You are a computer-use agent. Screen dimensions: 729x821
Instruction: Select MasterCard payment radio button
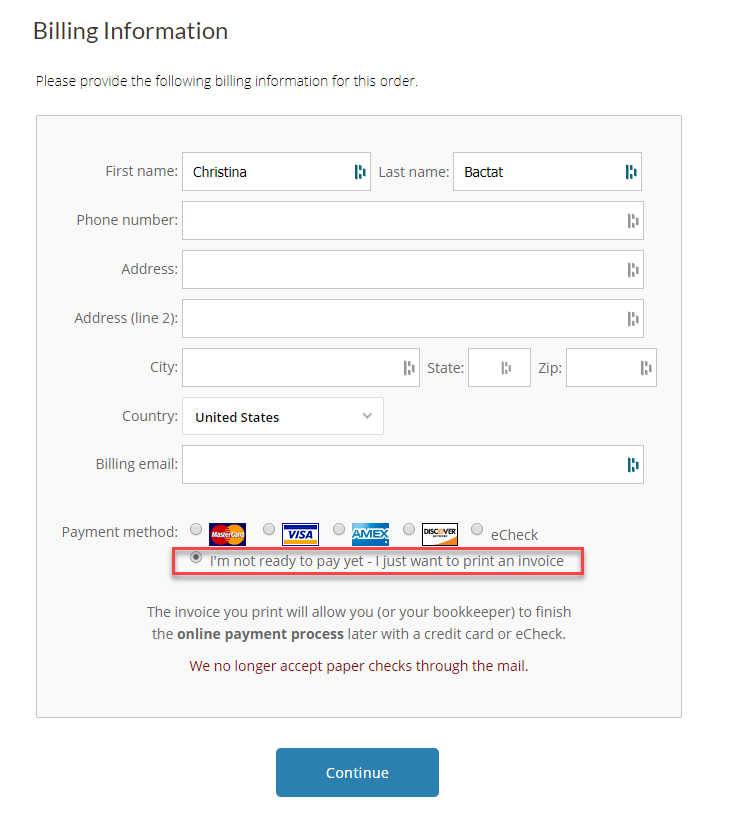[x=196, y=529]
